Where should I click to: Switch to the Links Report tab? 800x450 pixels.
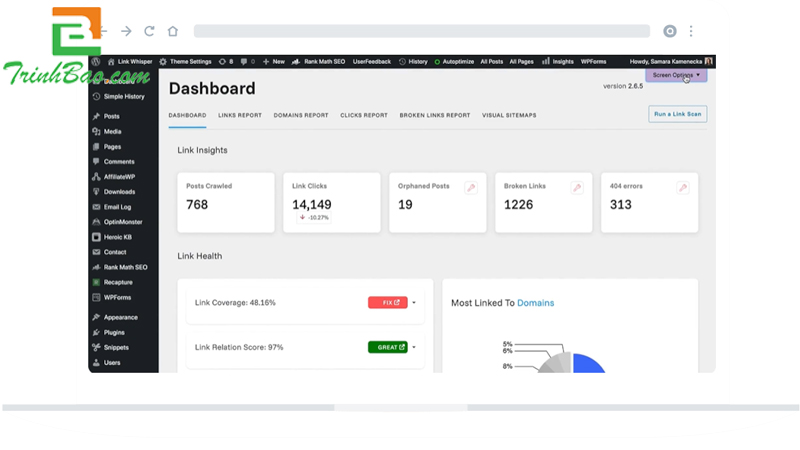(239, 115)
